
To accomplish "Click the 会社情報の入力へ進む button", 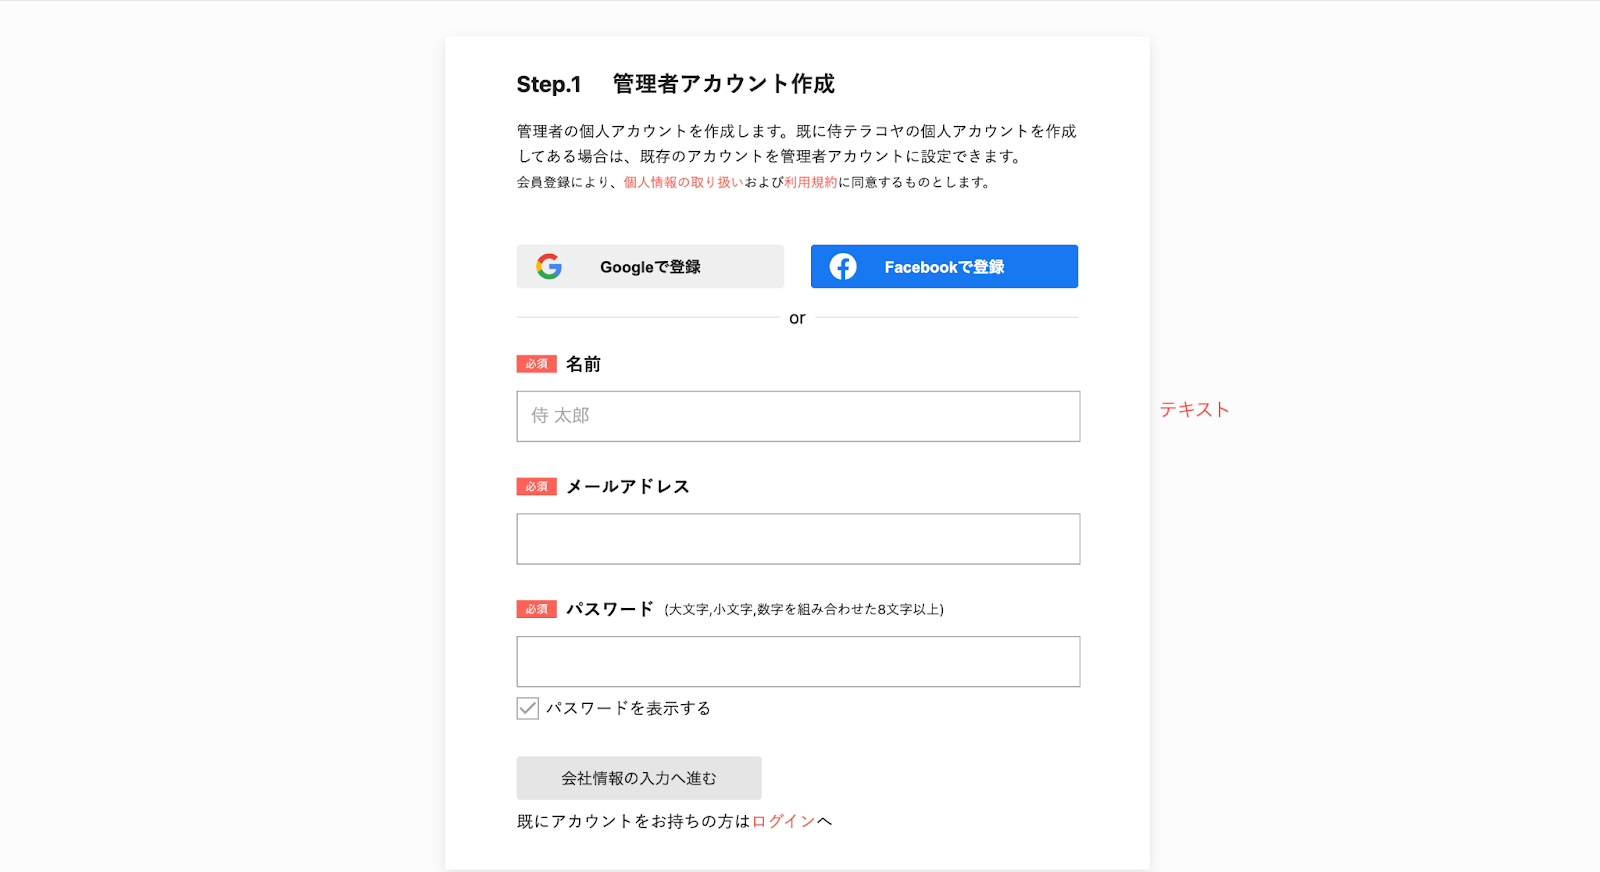I will (x=637, y=777).
